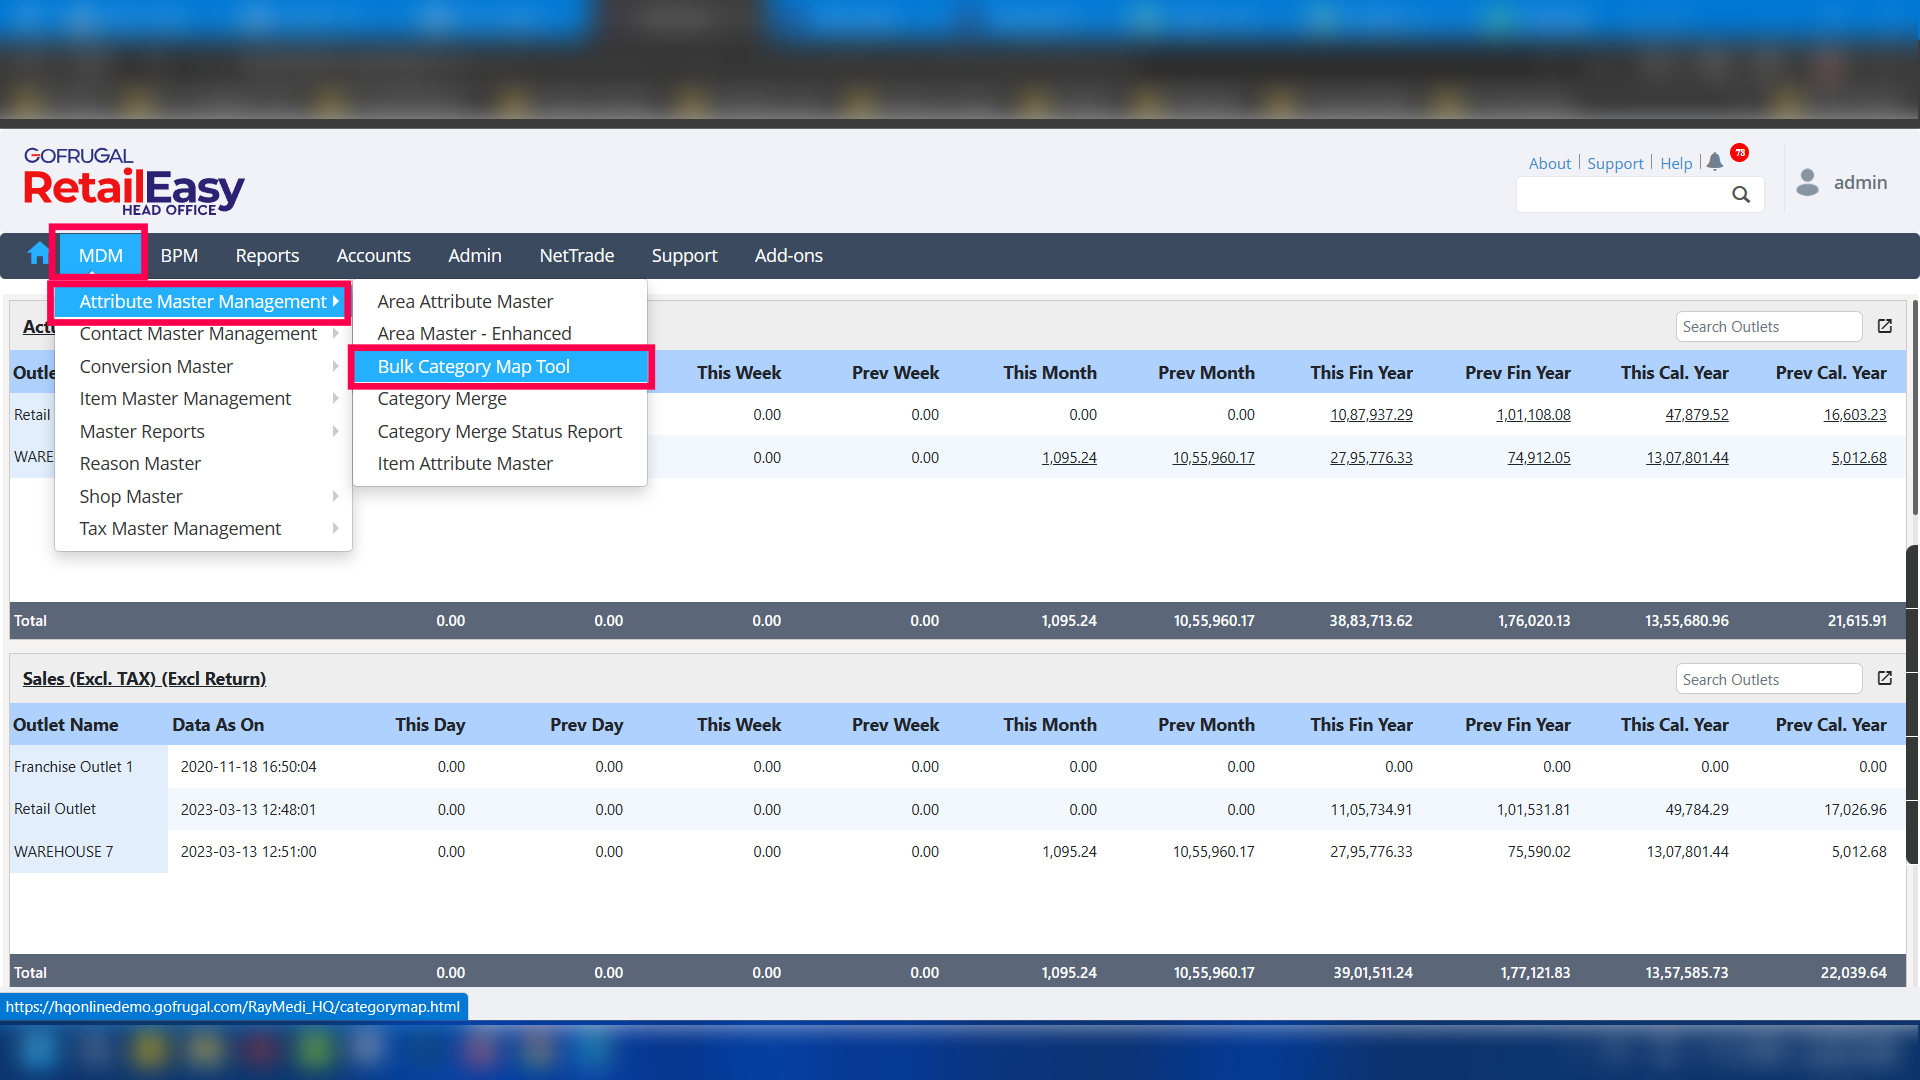The image size is (1920, 1080).
Task: Open the Reports menu
Action: [267, 256]
